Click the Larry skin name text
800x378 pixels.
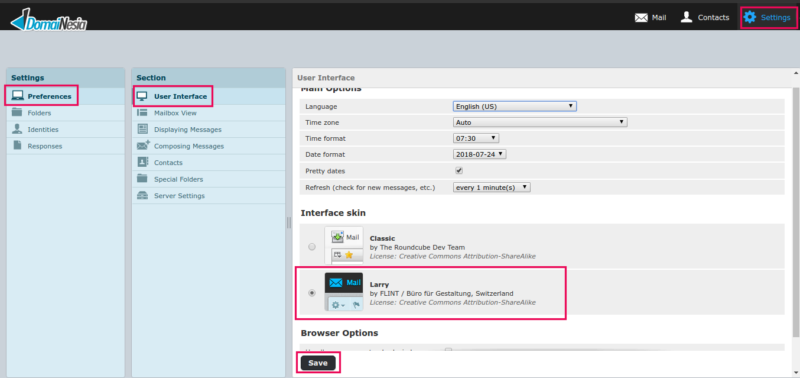pos(379,285)
